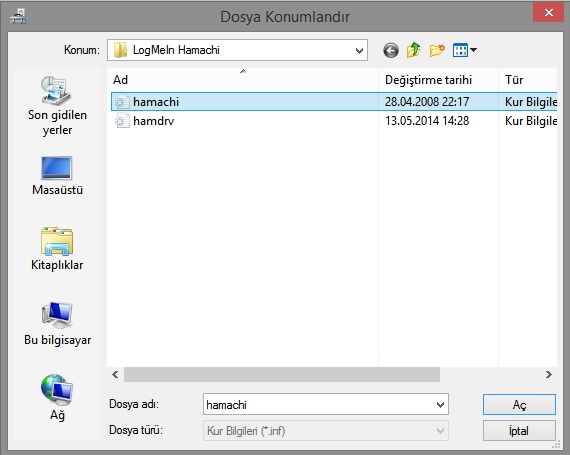
Task: Sort by the Değiştirme tarihi column header
Action: [x=438, y=80]
